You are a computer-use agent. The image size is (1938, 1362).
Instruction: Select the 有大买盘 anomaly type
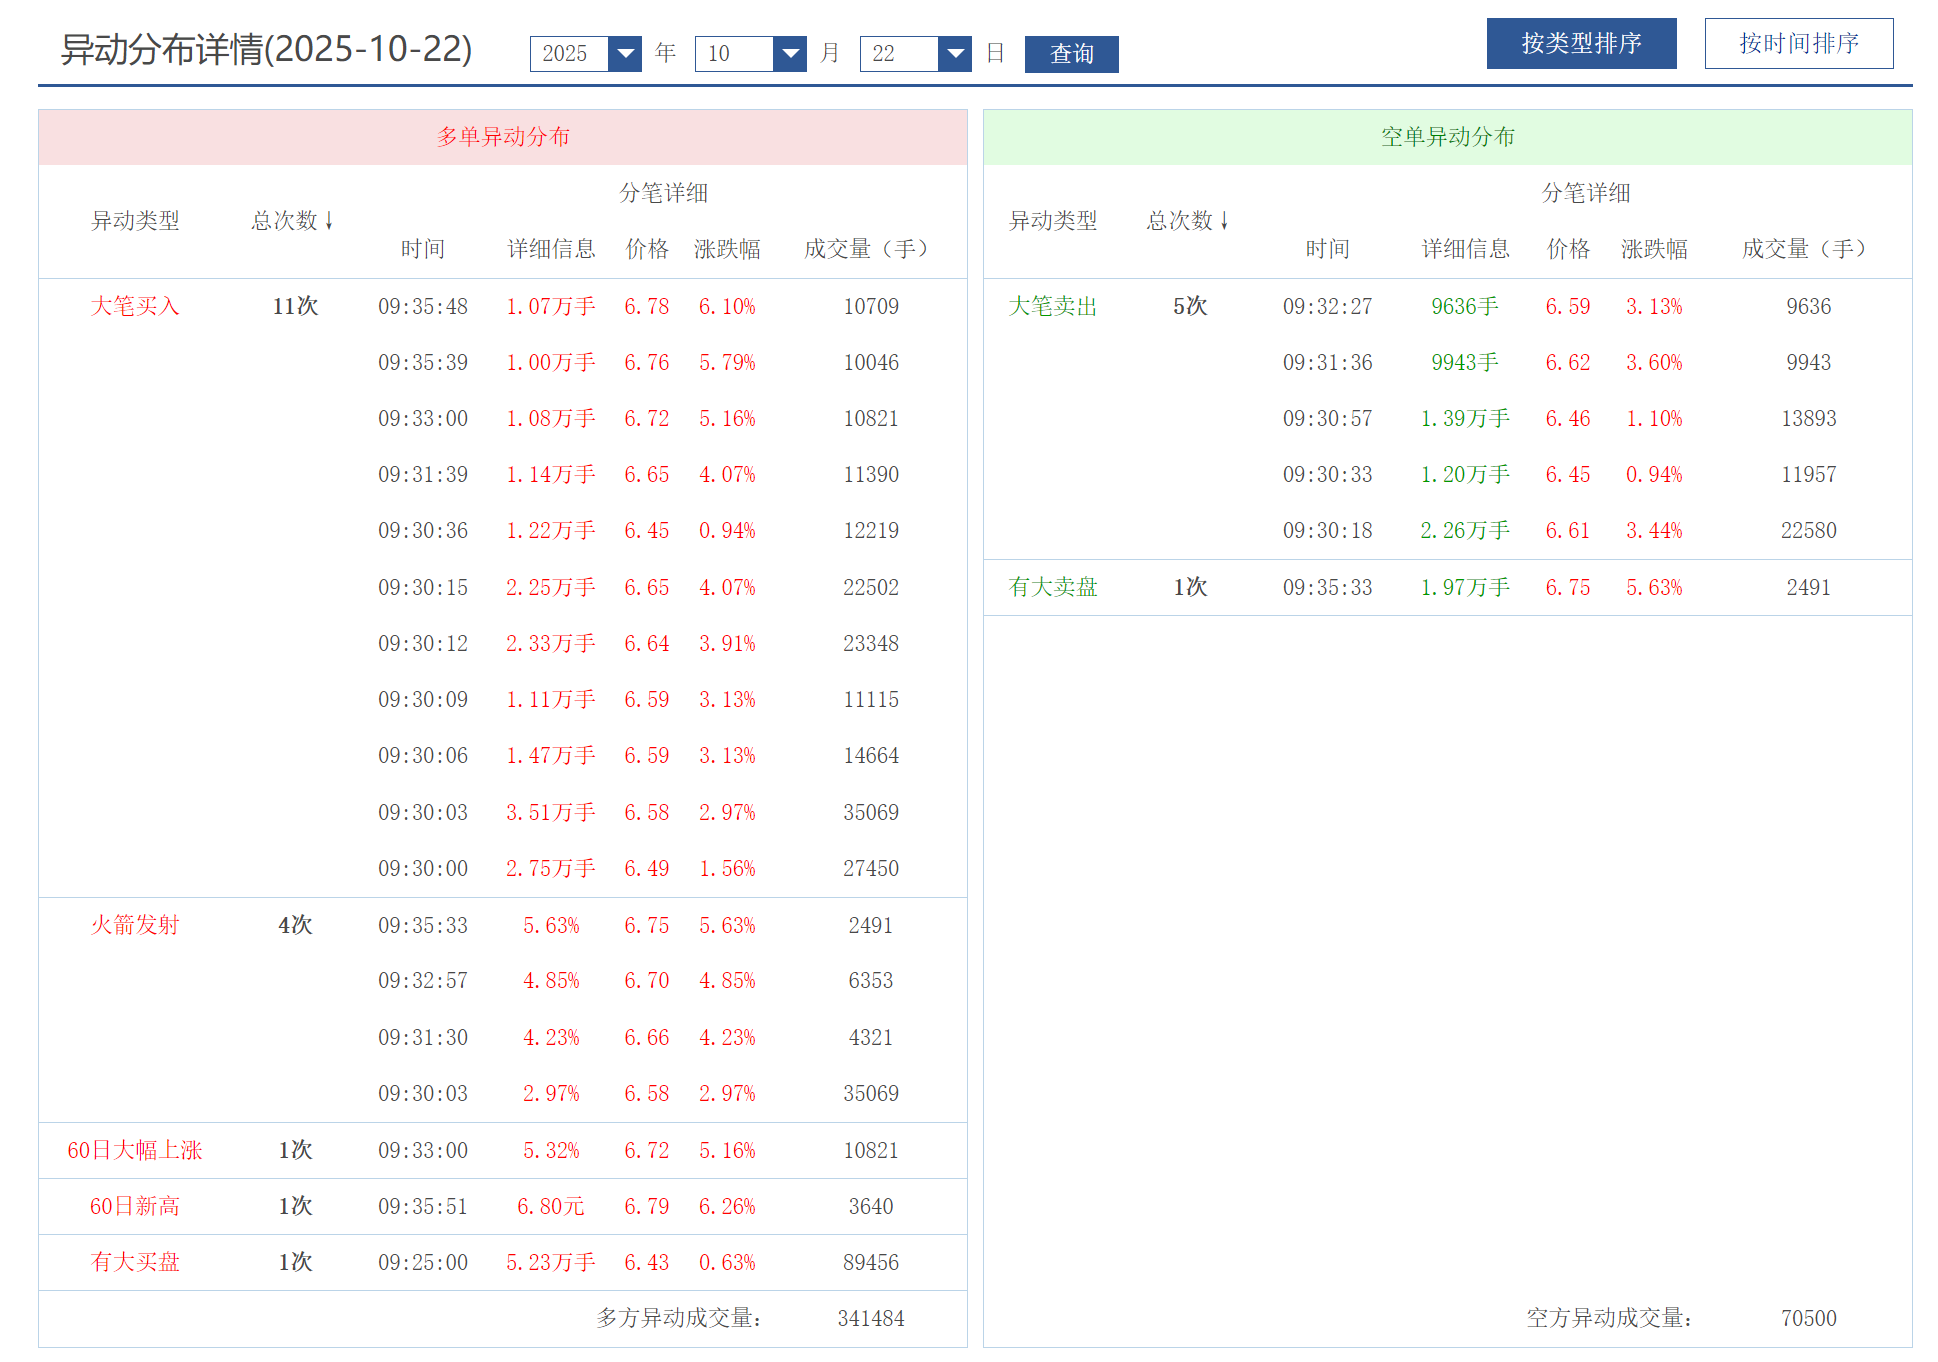(135, 1262)
